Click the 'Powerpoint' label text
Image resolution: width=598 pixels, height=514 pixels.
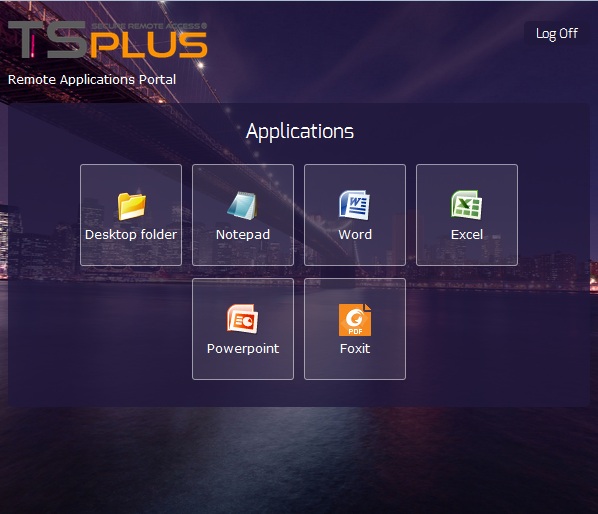243,349
